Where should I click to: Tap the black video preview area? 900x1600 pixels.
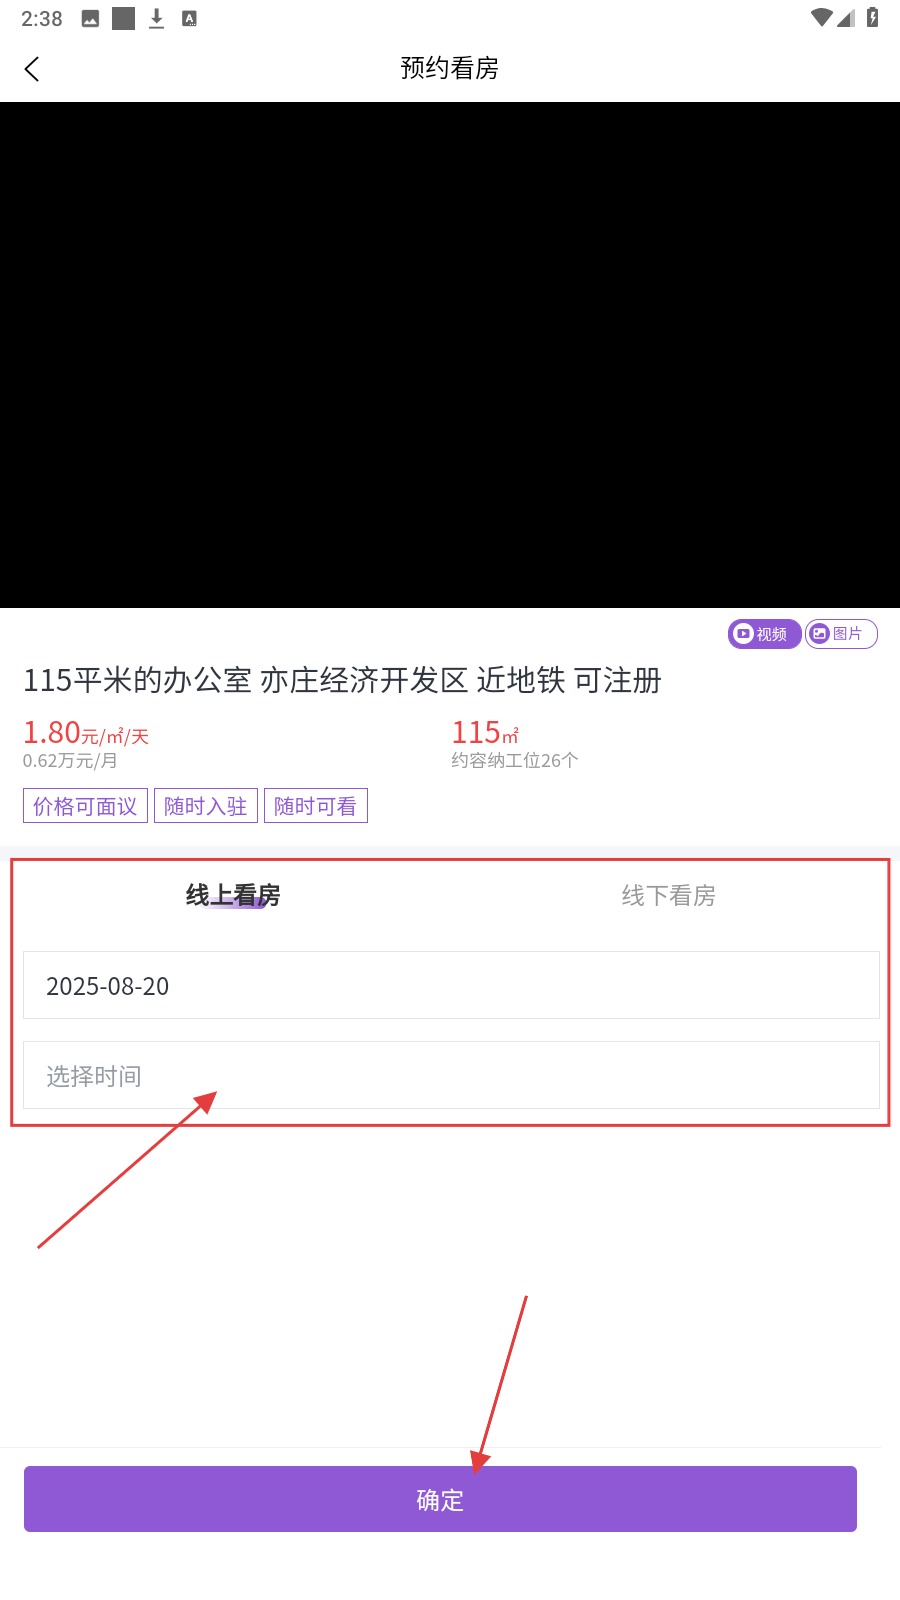(450, 355)
